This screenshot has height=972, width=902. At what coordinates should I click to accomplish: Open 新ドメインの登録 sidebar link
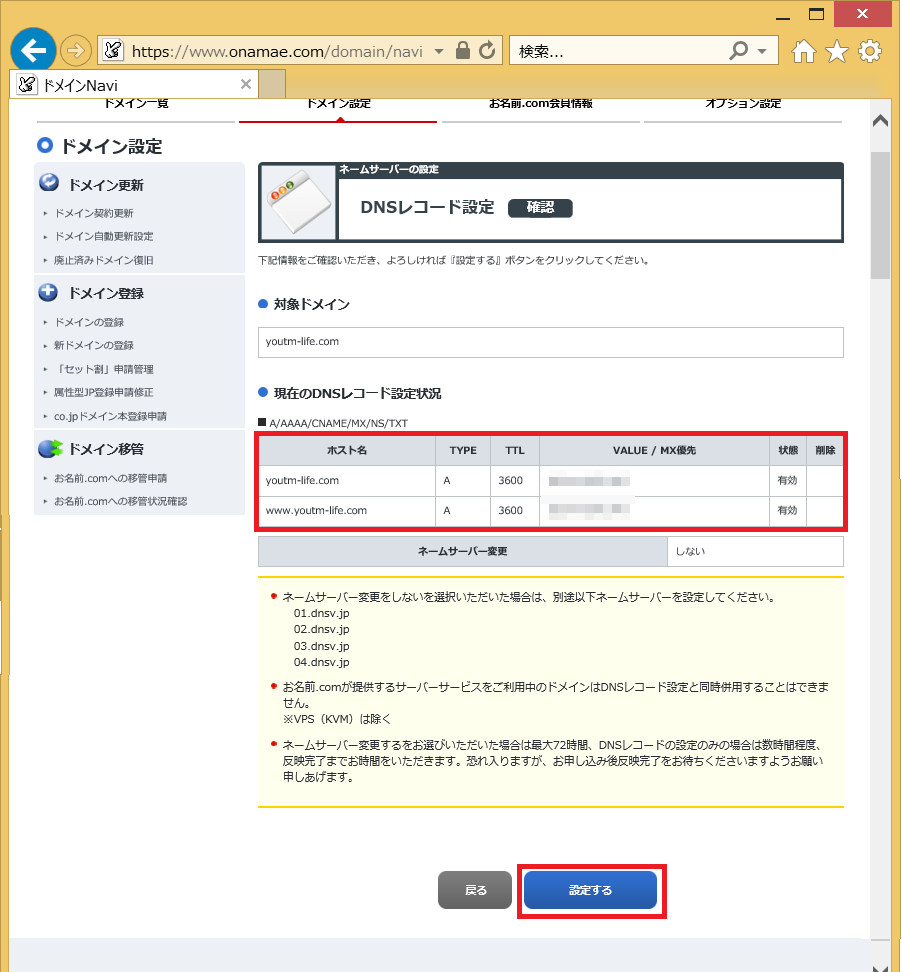click(x=94, y=345)
